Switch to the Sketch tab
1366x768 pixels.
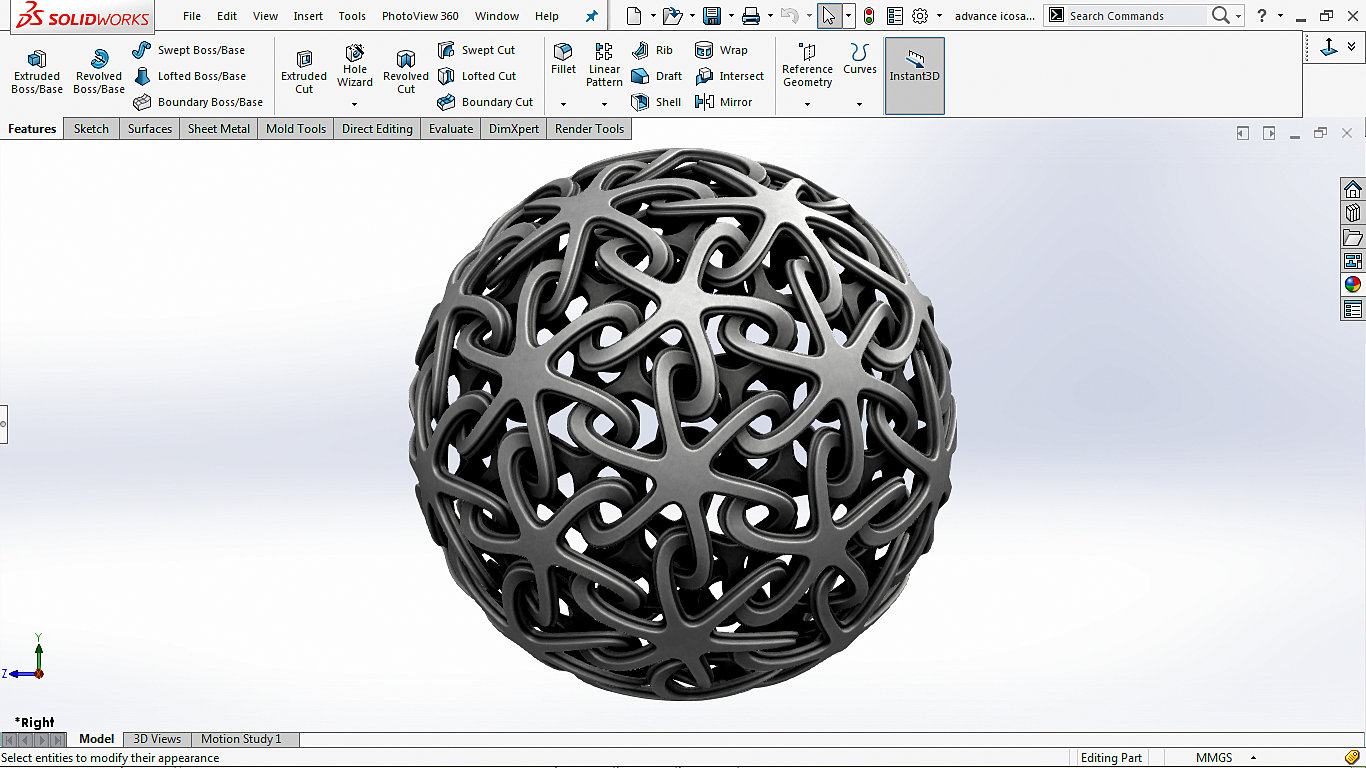(91, 128)
